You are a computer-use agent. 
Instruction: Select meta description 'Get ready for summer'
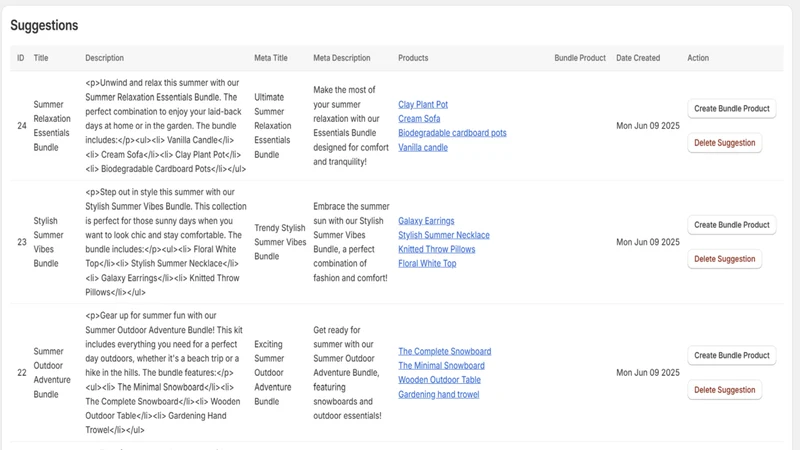coord(347,373)
